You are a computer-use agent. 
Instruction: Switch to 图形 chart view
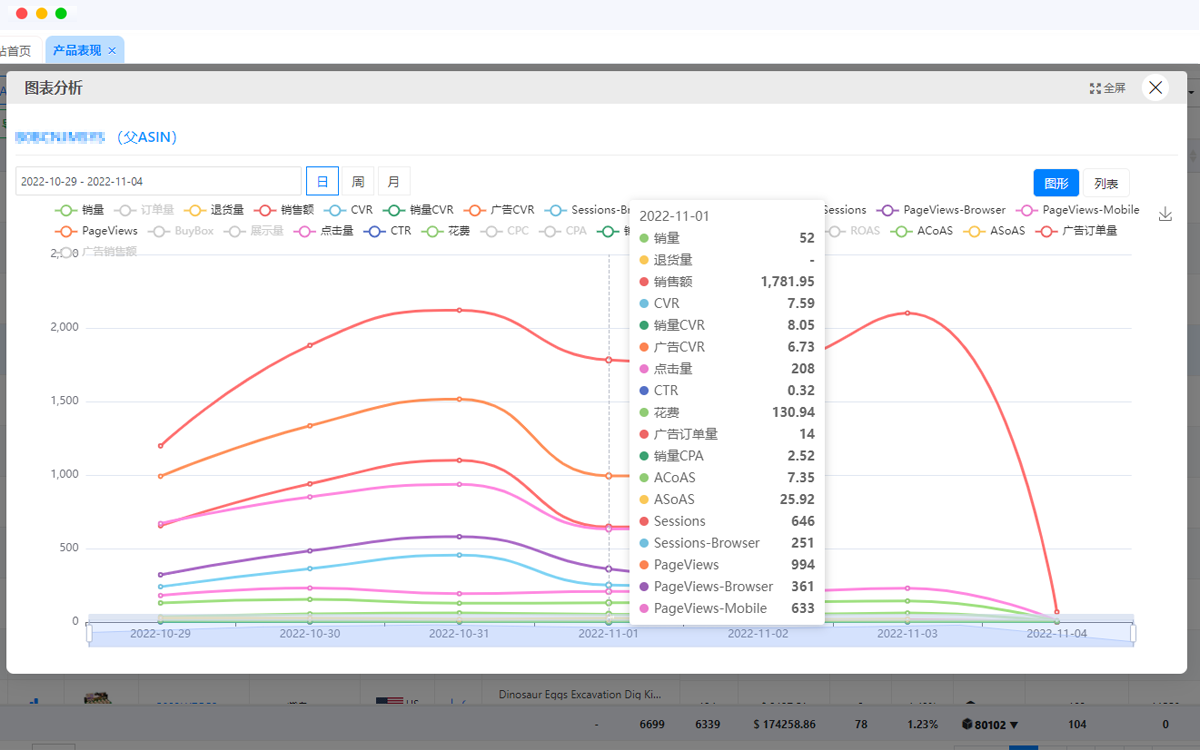[1056, 183]
